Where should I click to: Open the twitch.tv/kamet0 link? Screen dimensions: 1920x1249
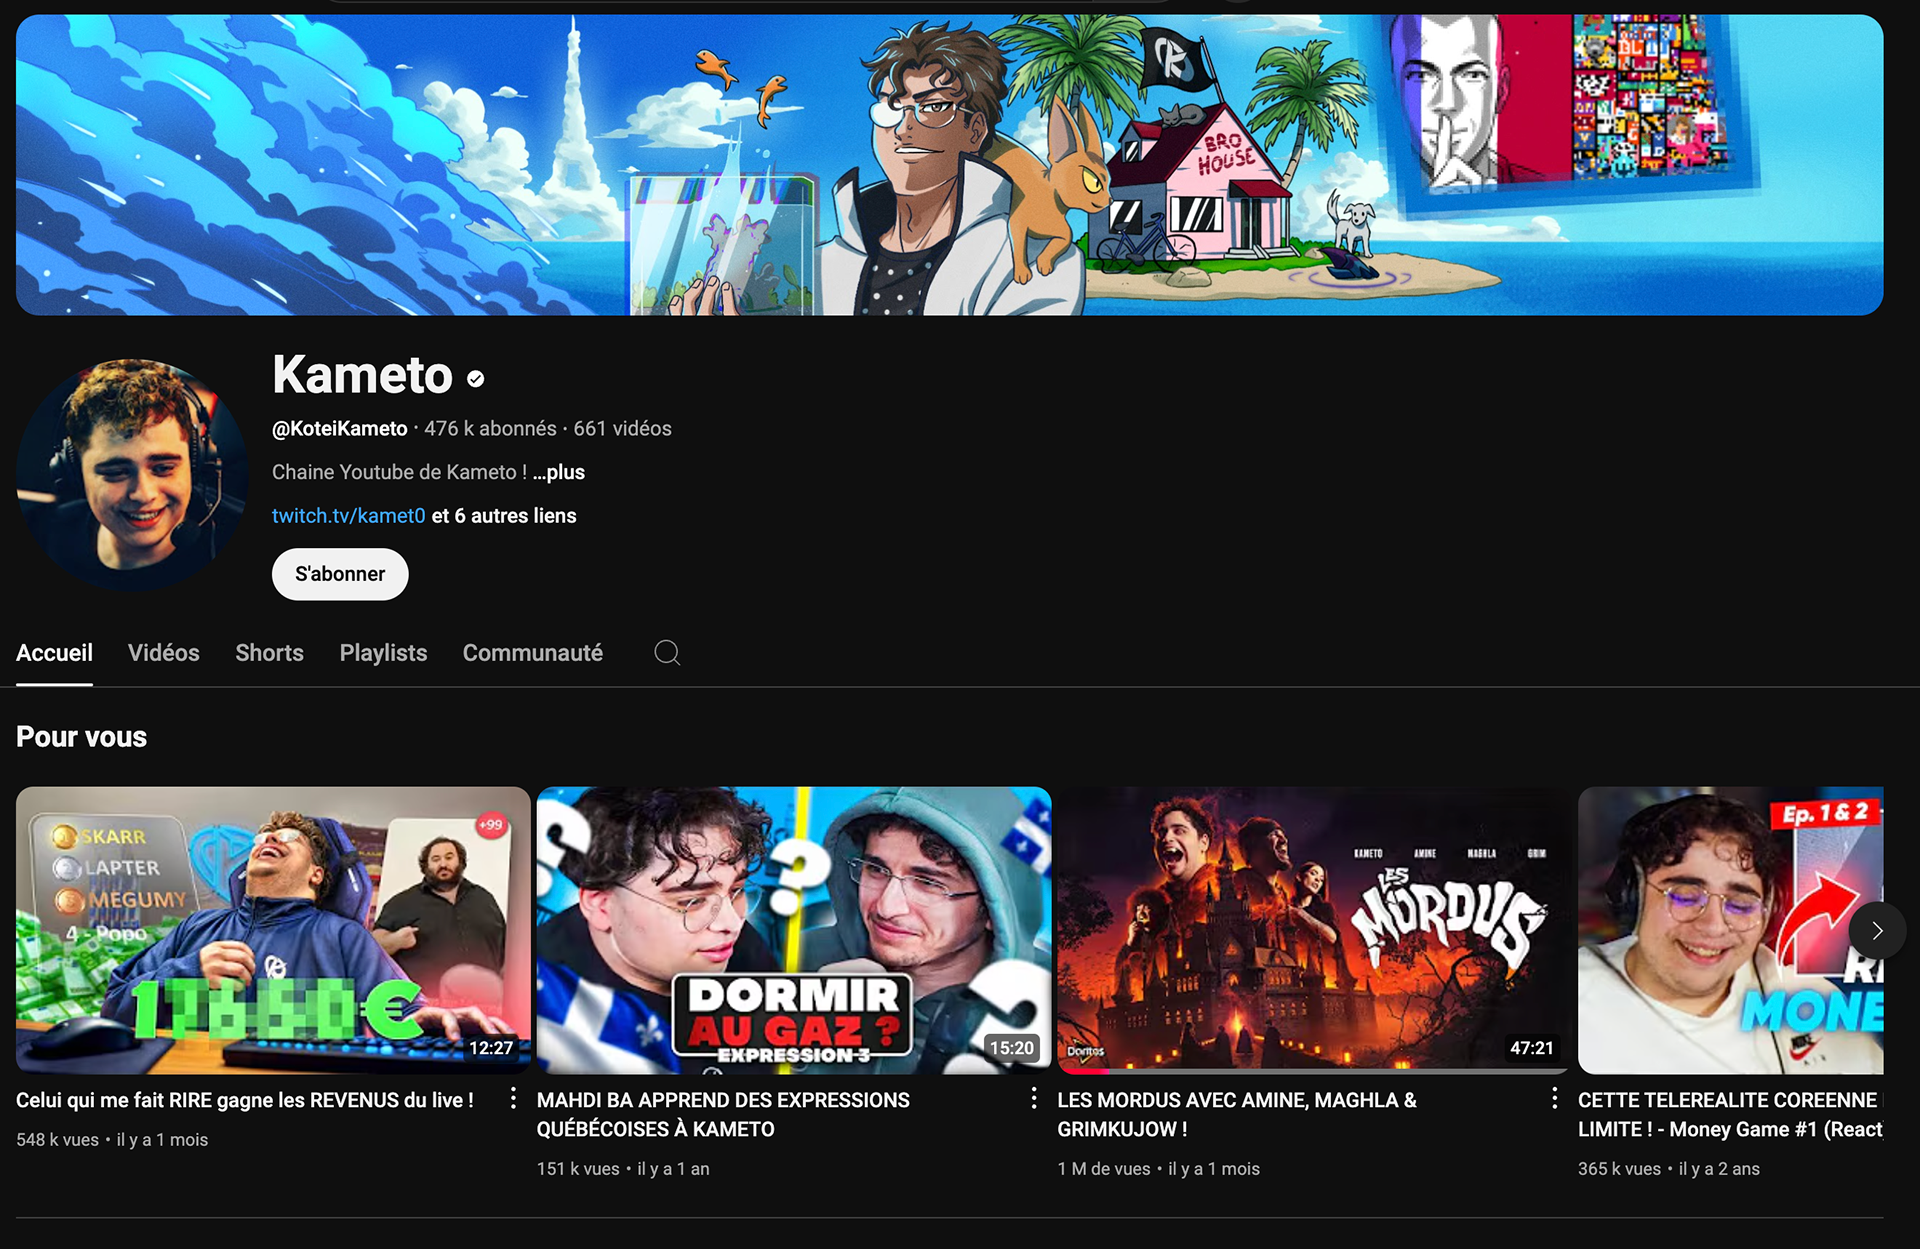(x=348, y=516)
